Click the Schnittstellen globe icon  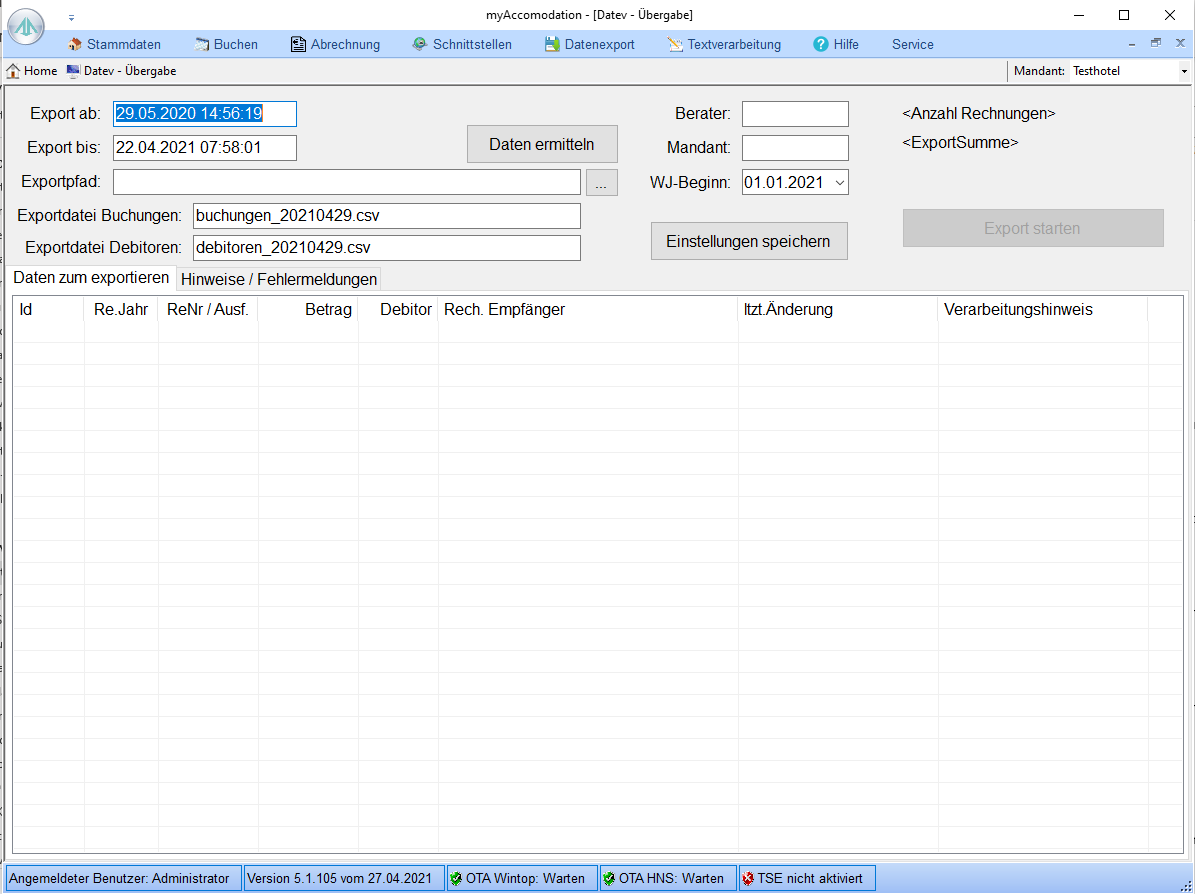point(420,44)
